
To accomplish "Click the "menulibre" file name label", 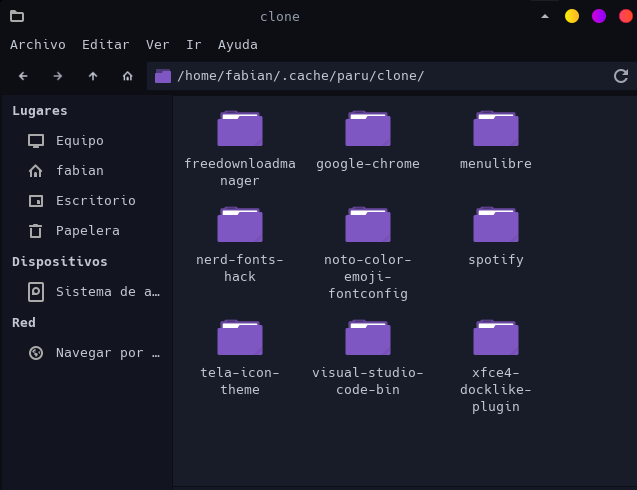I will [496, 164].
